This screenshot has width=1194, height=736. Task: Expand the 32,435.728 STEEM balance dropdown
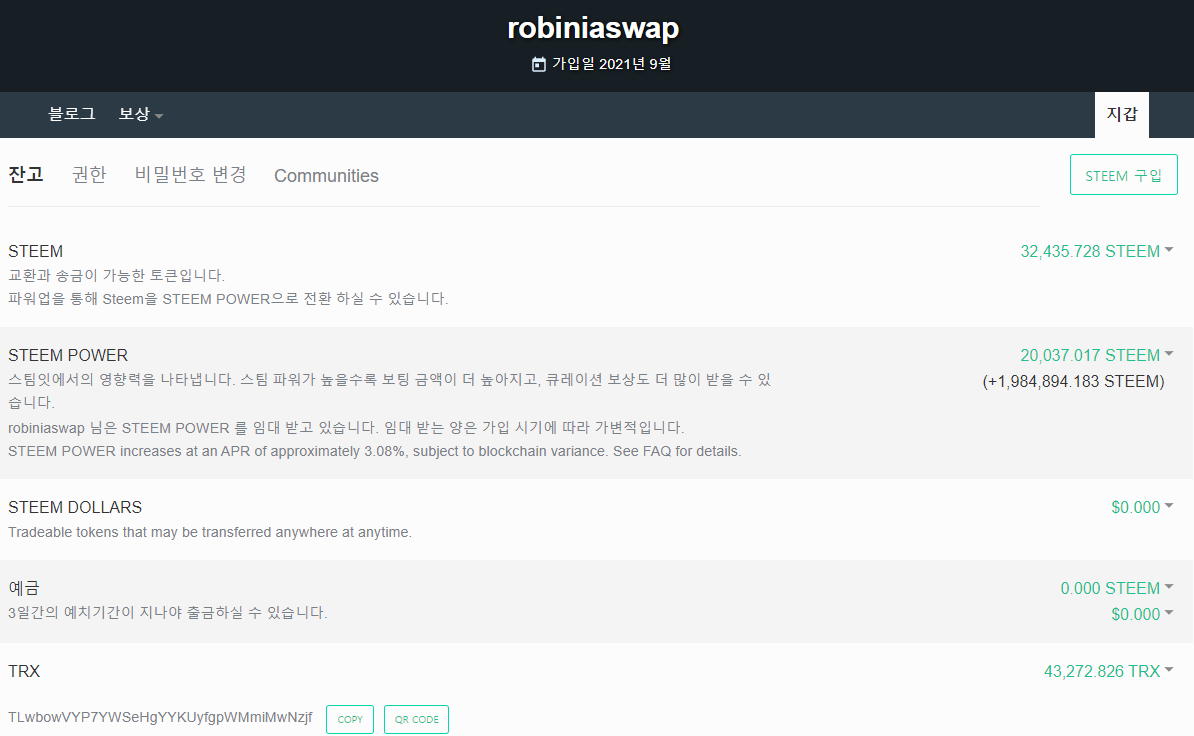1097,251
